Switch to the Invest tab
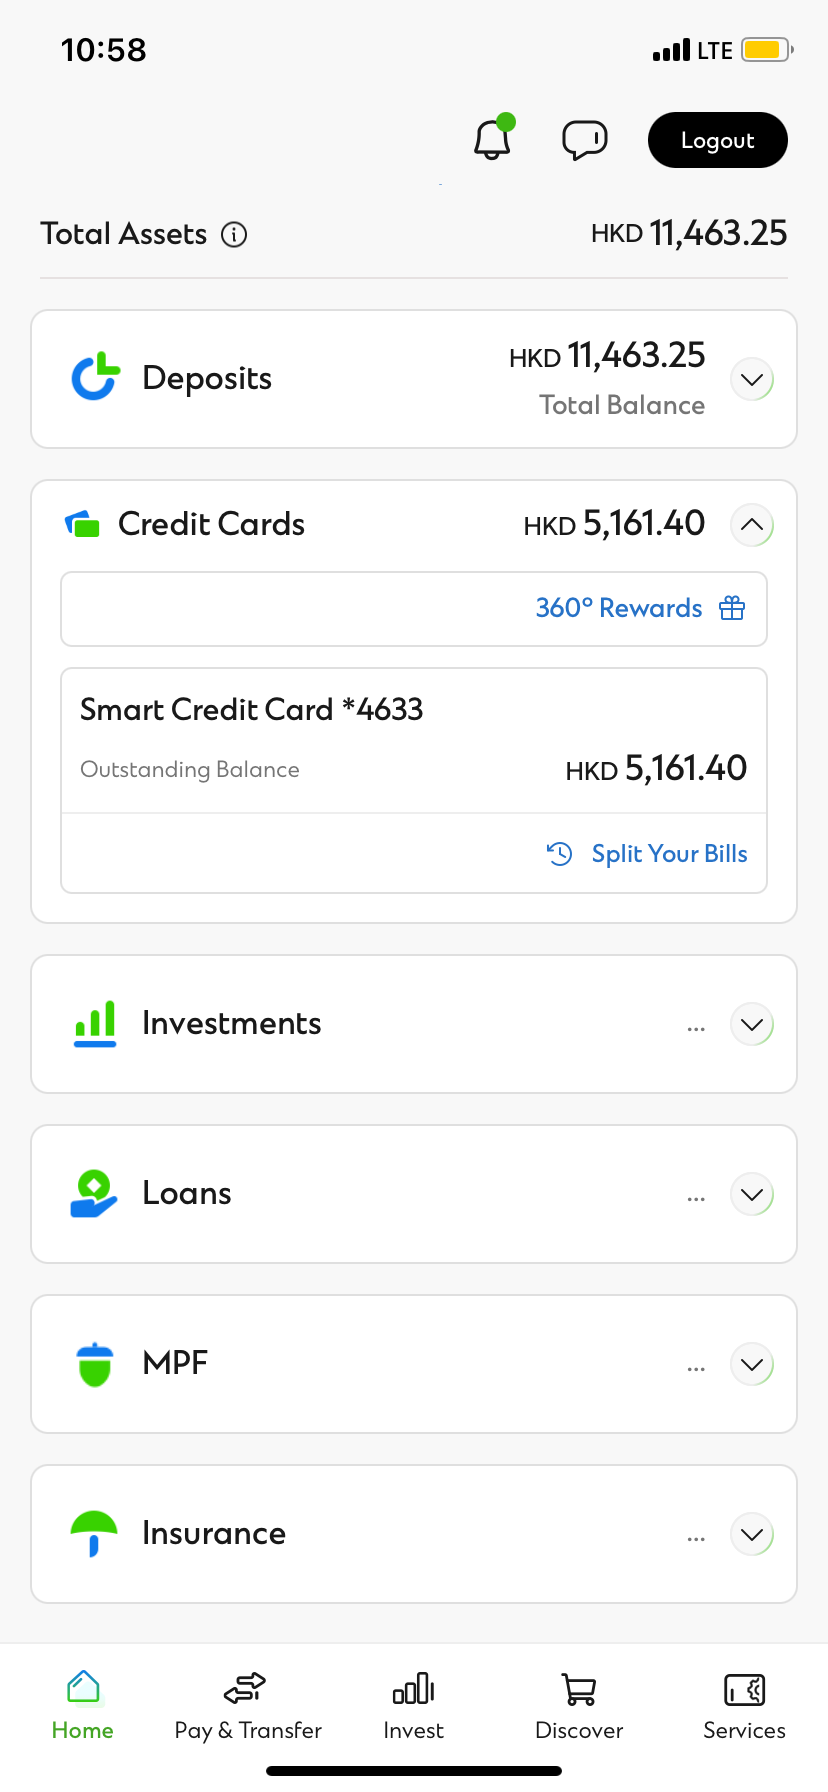This screenshot has height=1792, width=828. coord(413,1706)
